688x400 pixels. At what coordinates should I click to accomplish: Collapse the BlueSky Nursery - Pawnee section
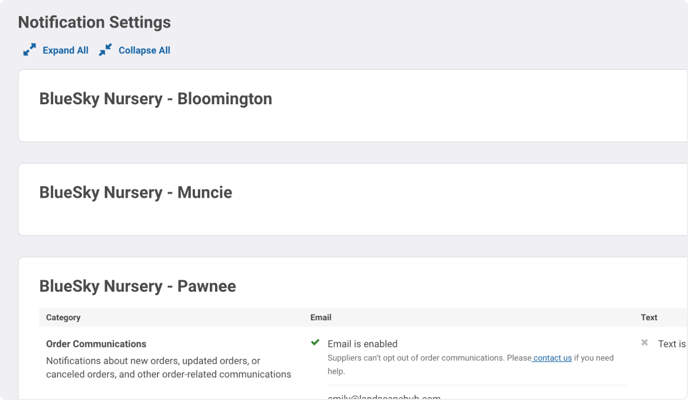[x=138, y=286]
